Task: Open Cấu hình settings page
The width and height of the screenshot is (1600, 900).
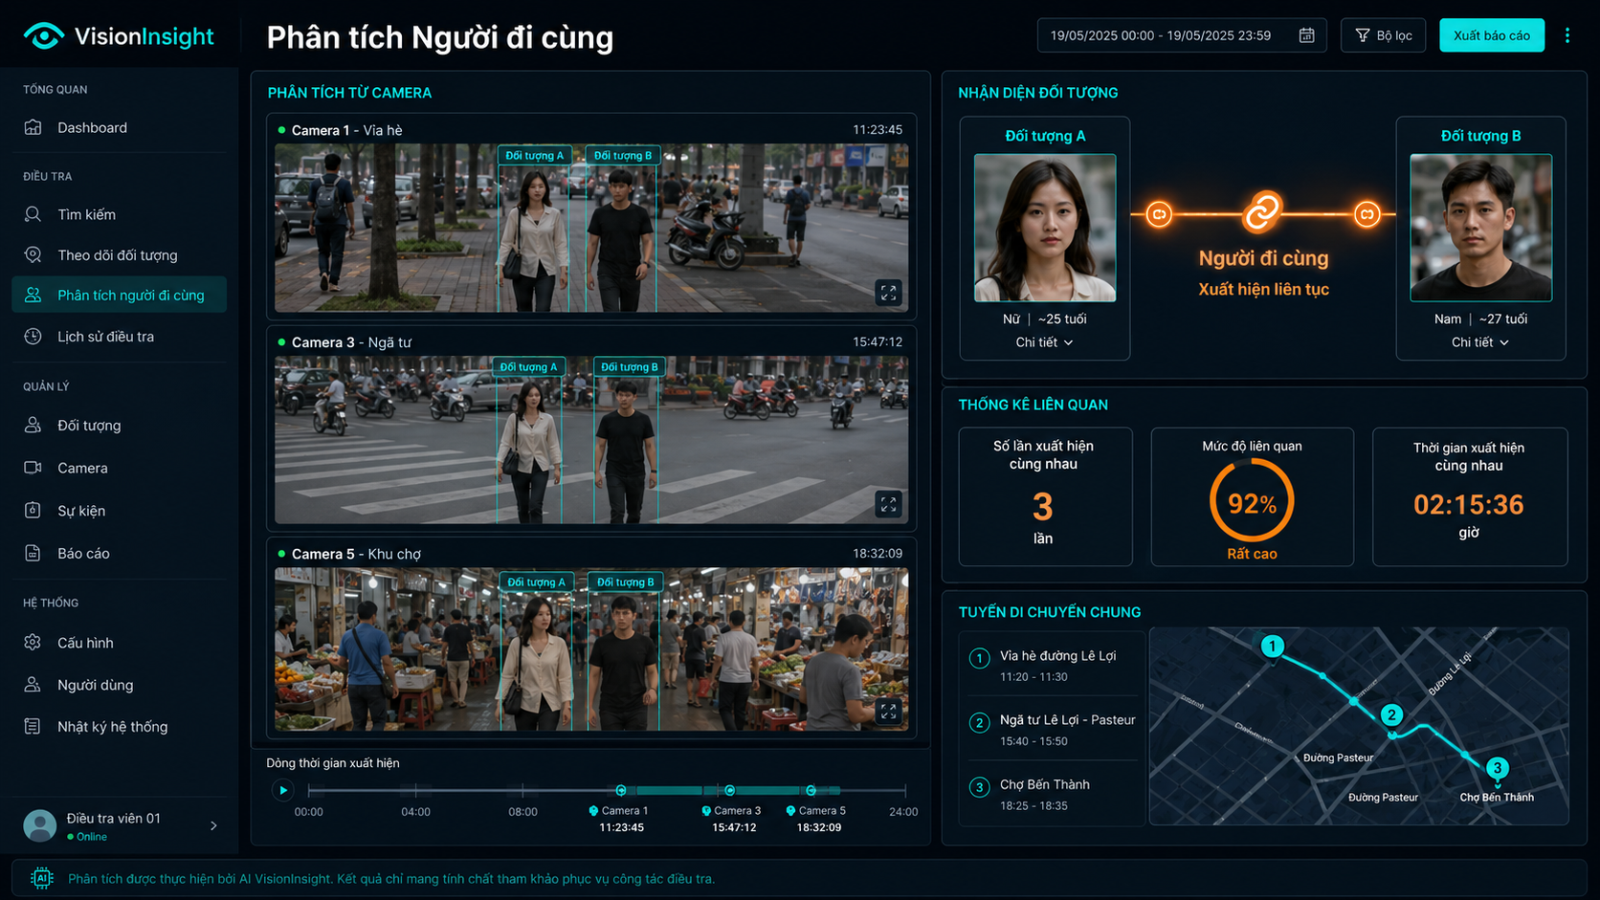Action: tap(119, 642)
